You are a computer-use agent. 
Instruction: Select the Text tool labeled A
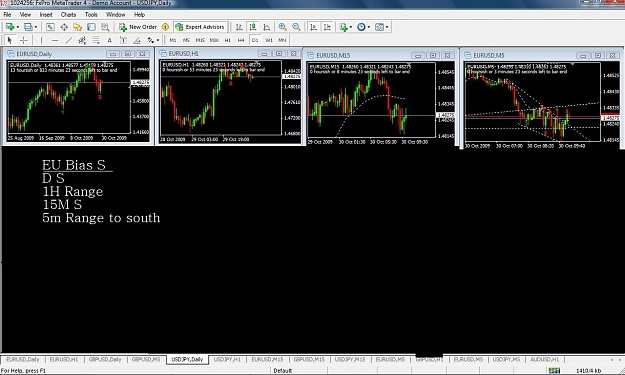pyautogui.click(x=110, y=40)
